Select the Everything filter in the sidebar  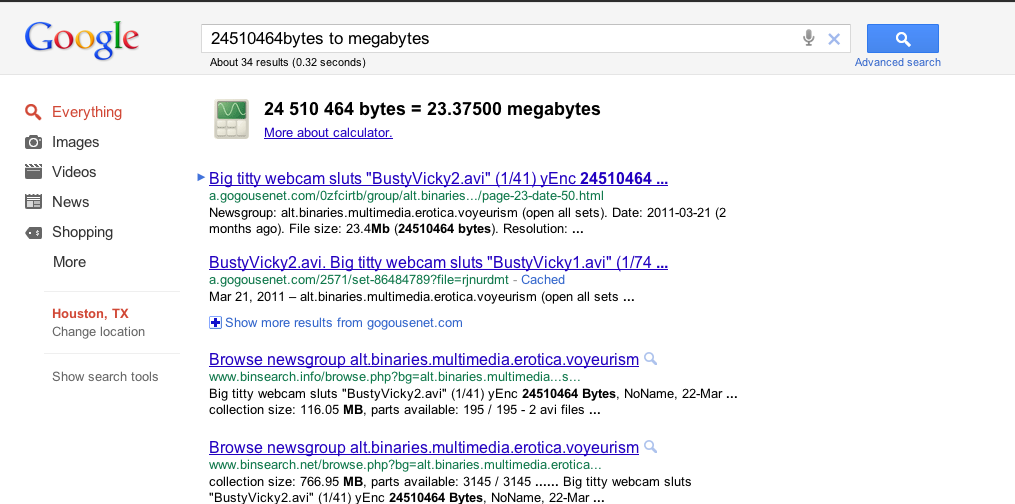(x=87, y=112)
